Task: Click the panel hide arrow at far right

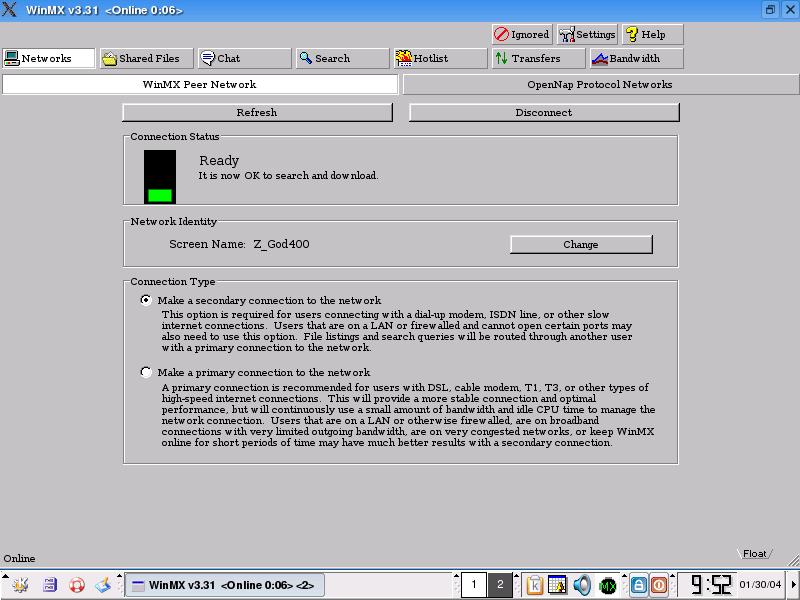Action: [794, 585]
